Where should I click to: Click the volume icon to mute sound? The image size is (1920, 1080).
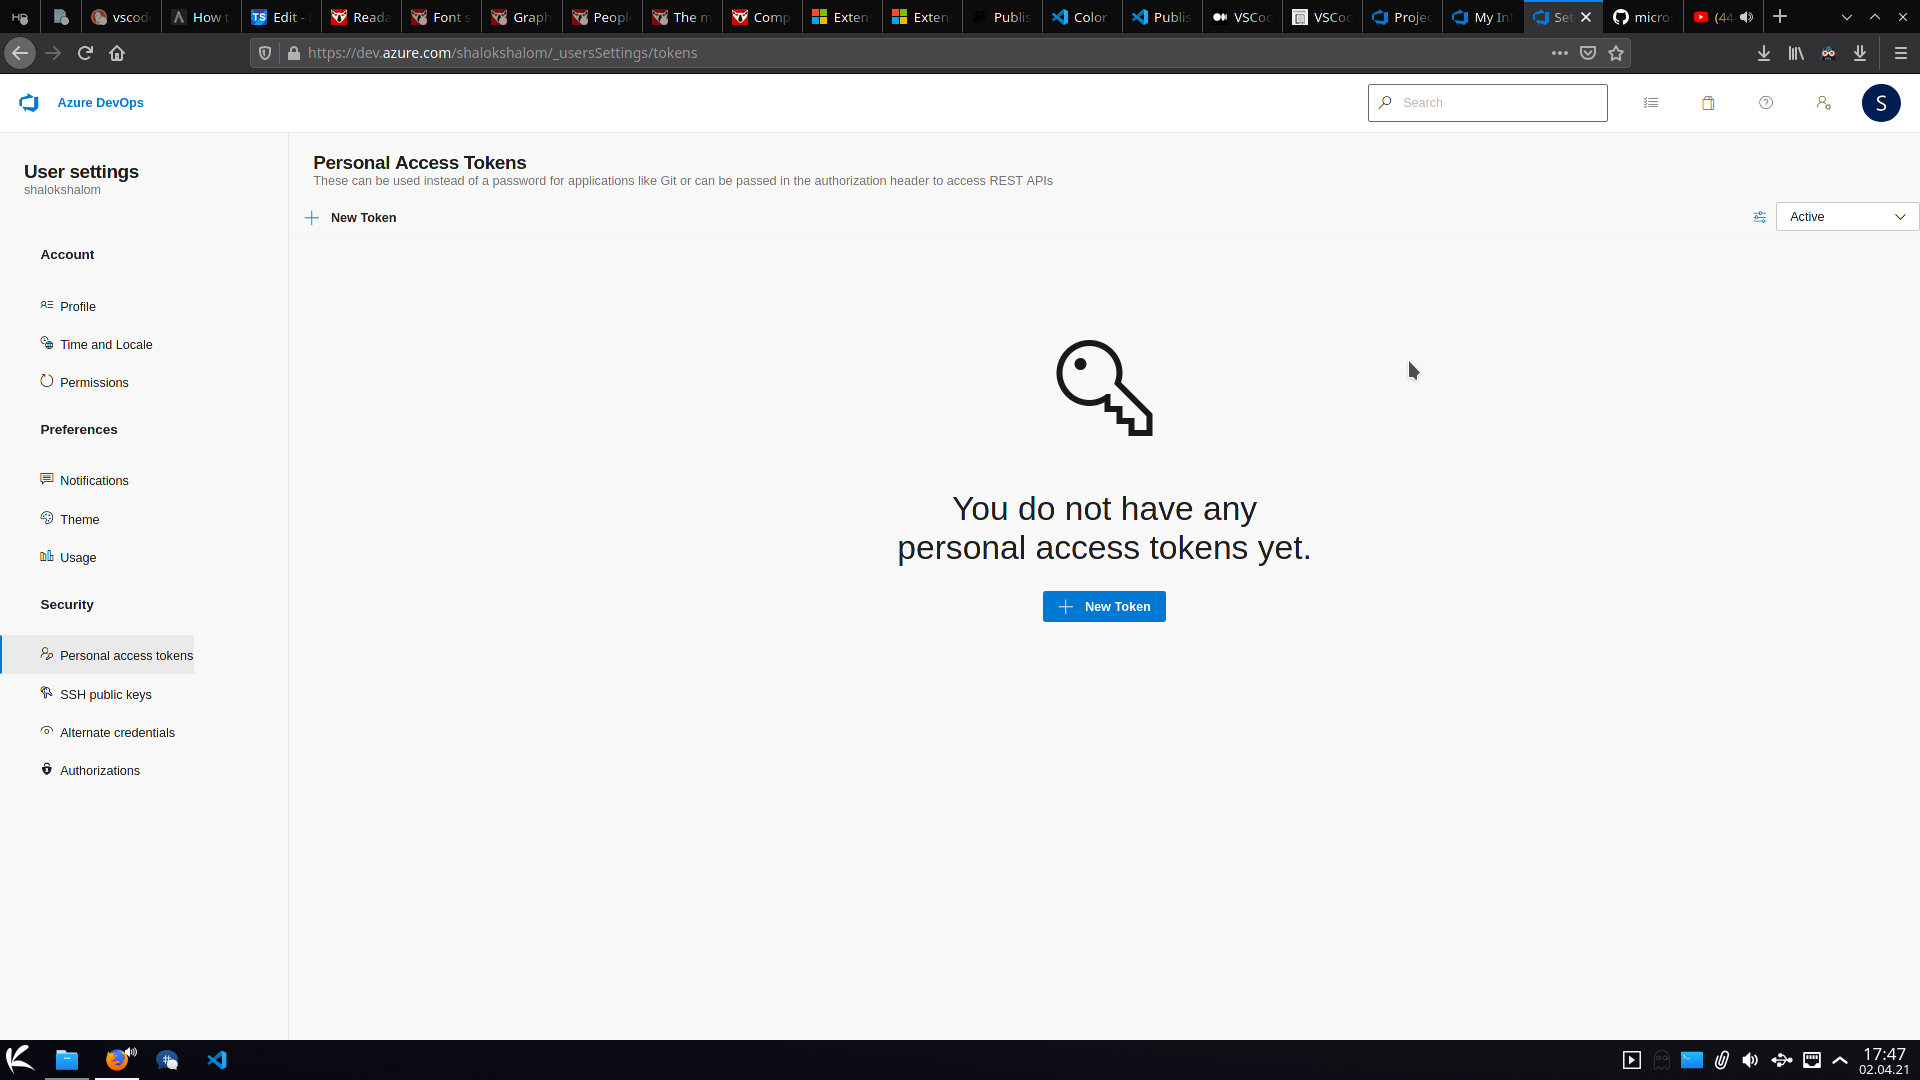point(1752,1060)
